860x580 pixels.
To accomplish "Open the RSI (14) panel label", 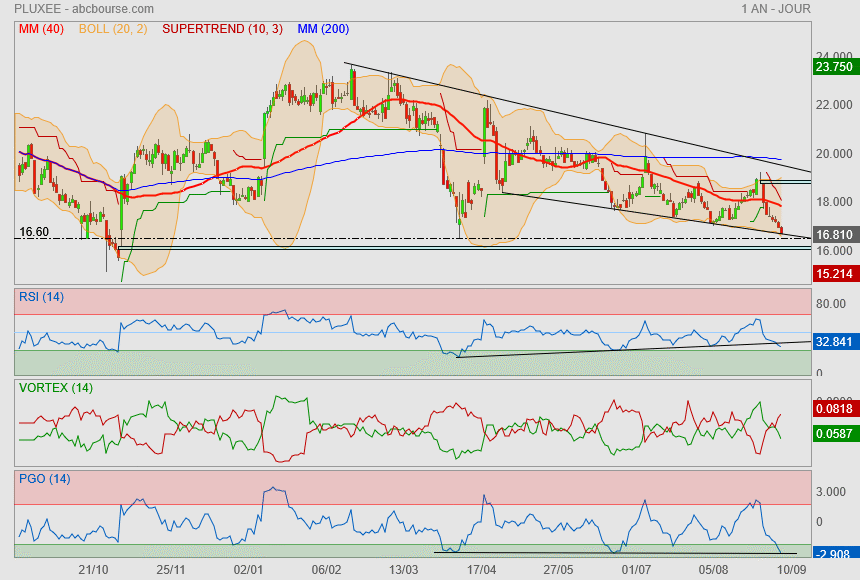I will (42, 296).
